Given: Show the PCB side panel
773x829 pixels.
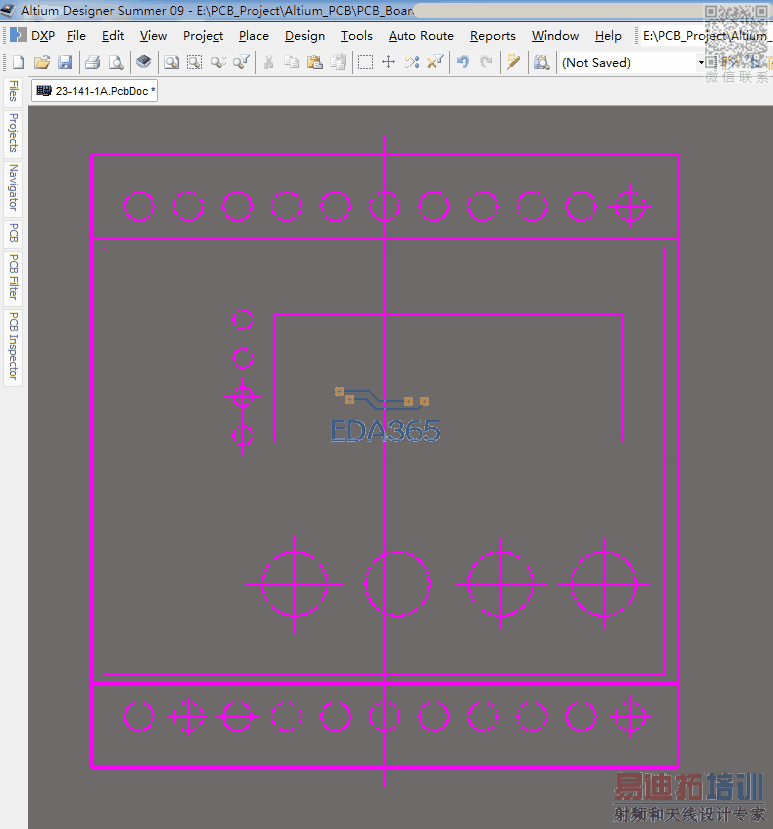Looking at the screenshot, I should 13,233.
